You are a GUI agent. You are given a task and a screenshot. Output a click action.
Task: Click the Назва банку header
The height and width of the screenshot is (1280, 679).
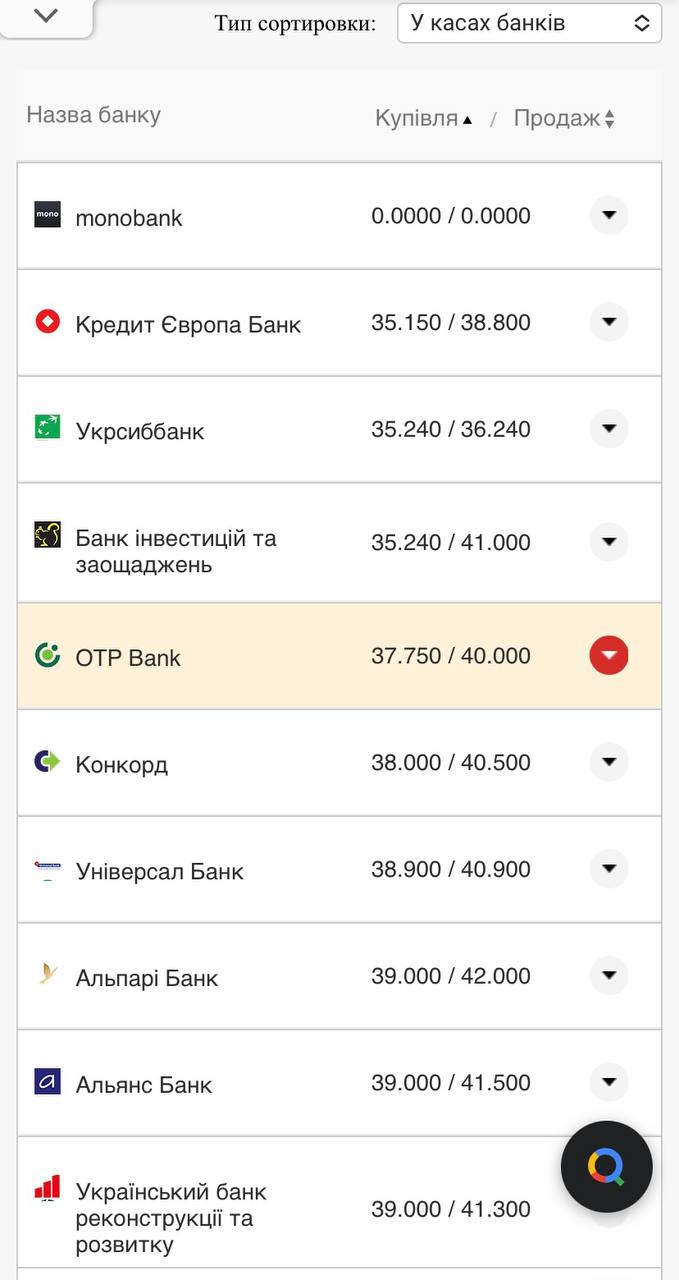tap(92, 115)
